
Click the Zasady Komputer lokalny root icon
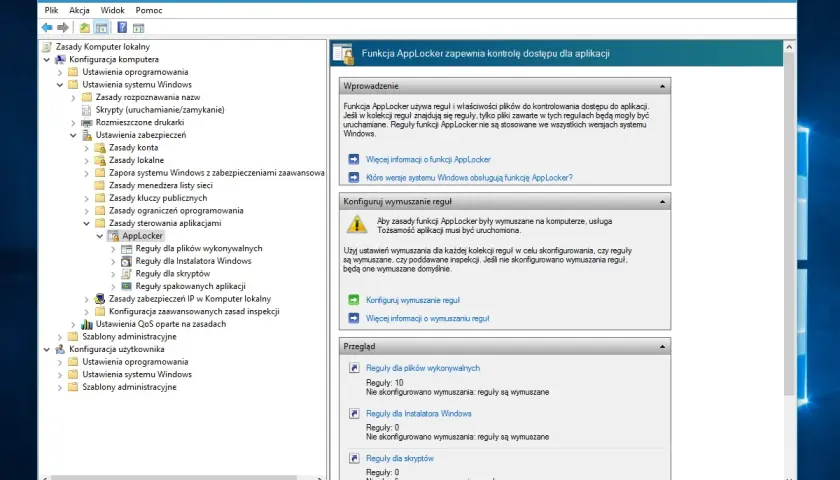(x=47, y=47)
